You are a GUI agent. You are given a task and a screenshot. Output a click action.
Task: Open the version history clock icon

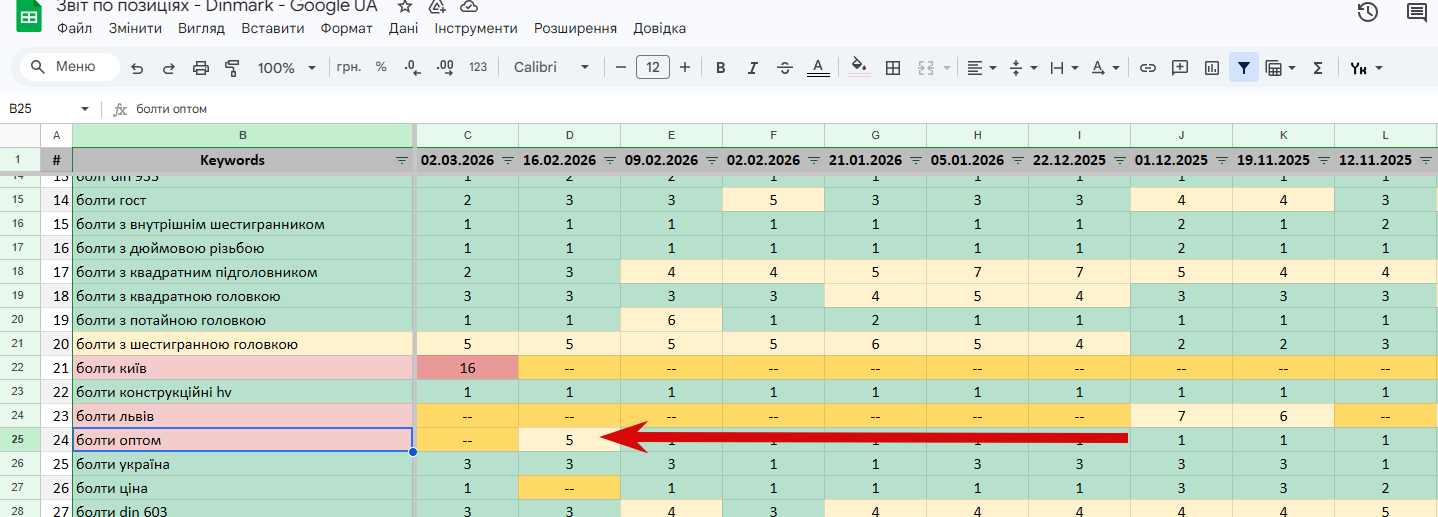pos(1368,12)
